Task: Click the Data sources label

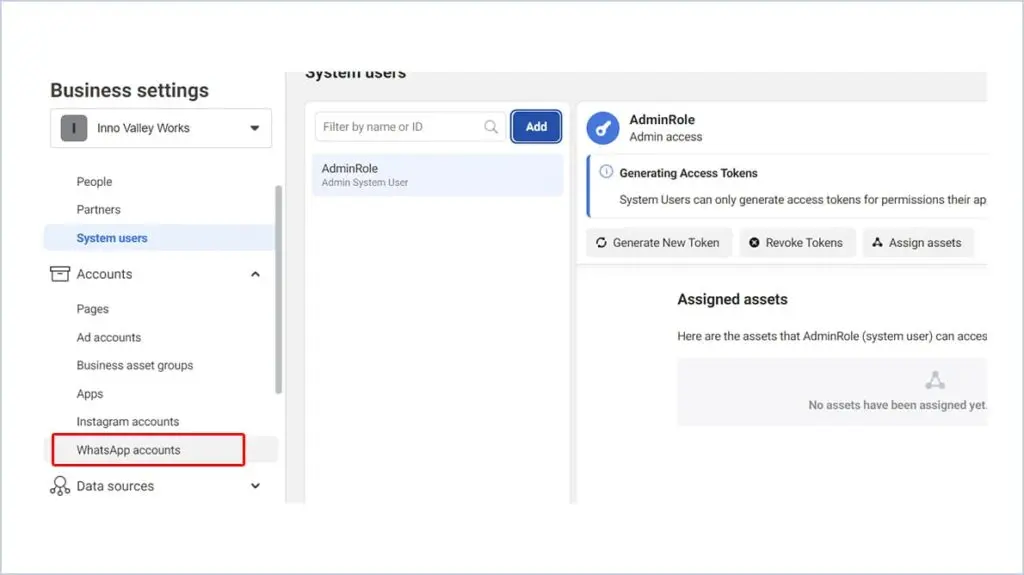Action: point(115,486)
